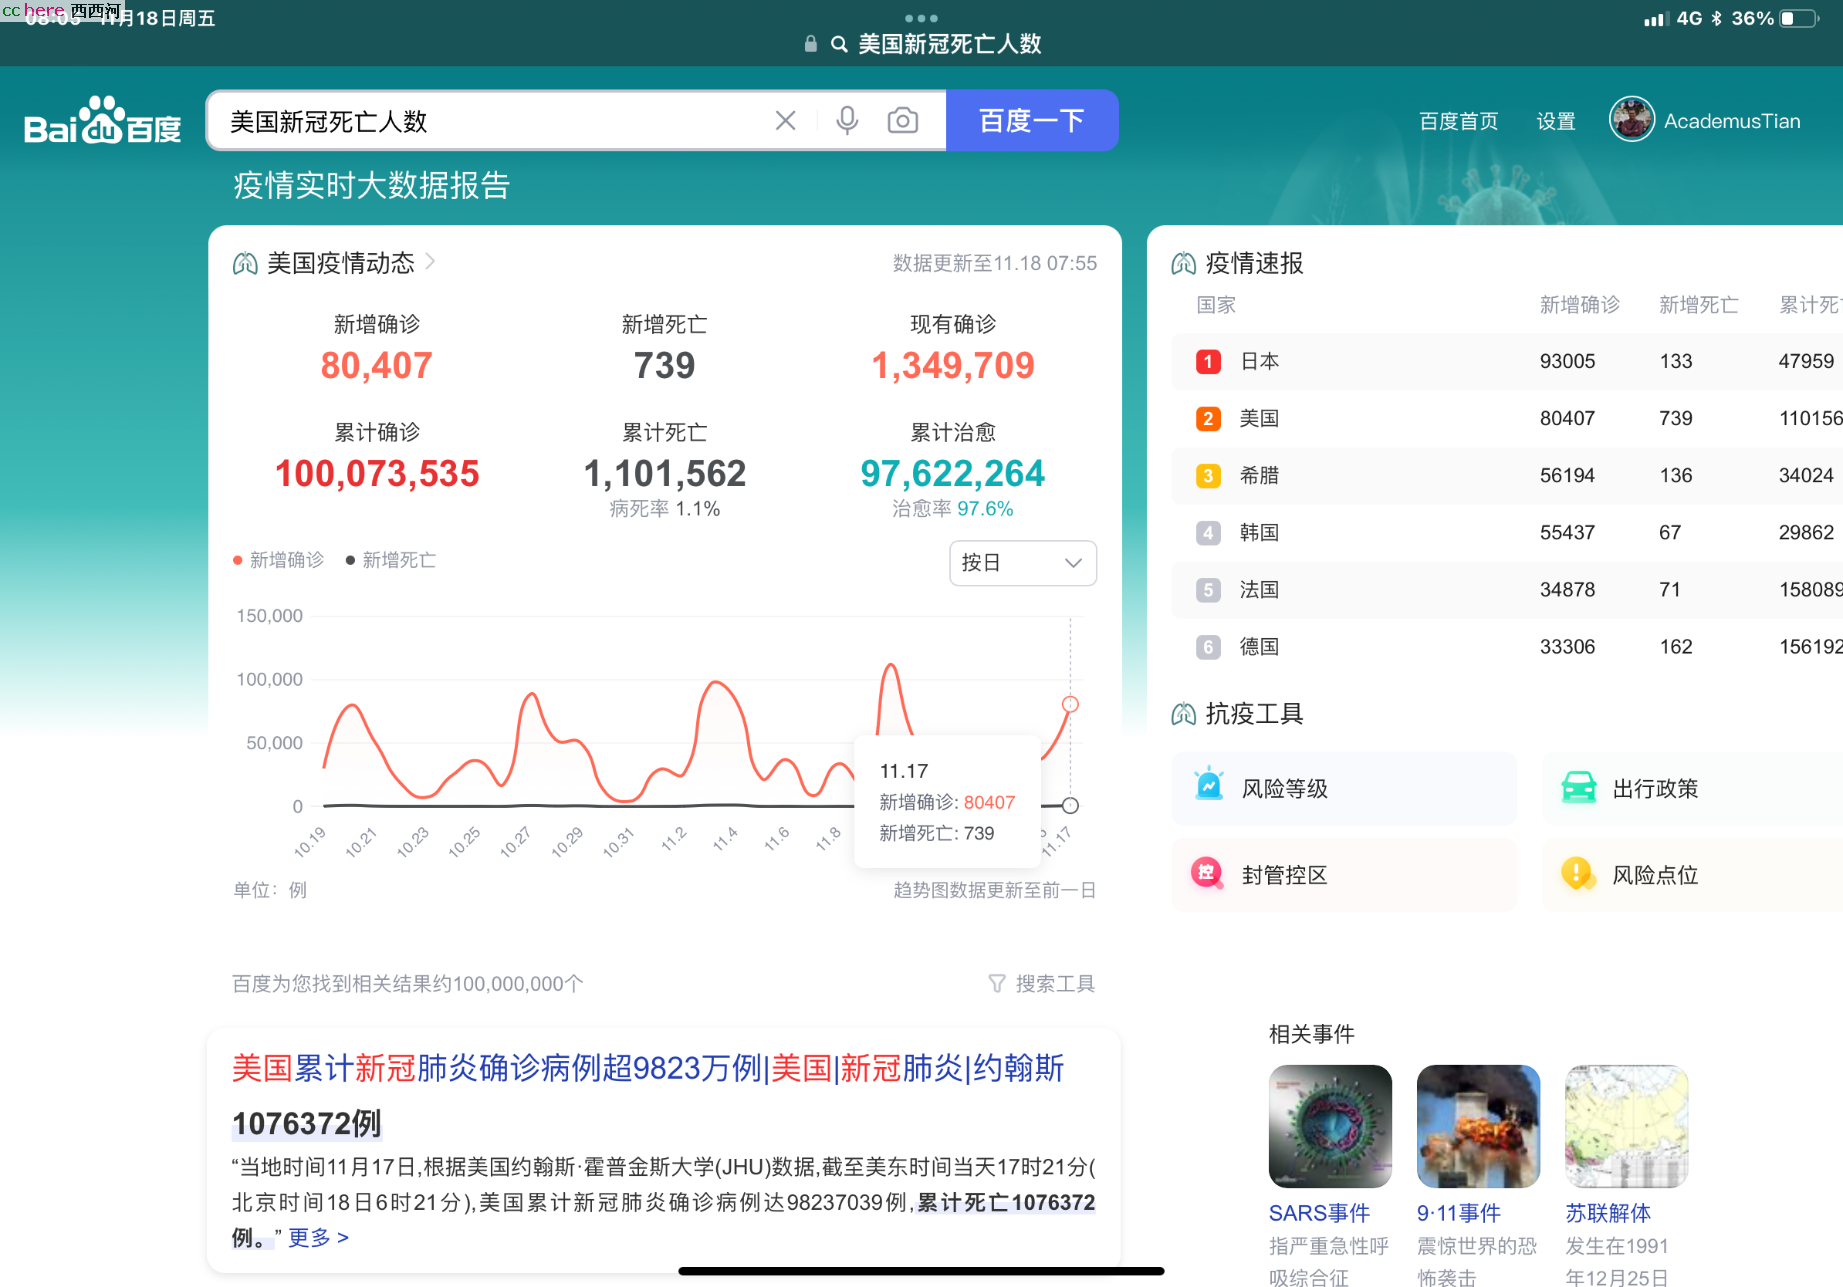Click the green car icon on 出行政策

(x=1579, y=788)
